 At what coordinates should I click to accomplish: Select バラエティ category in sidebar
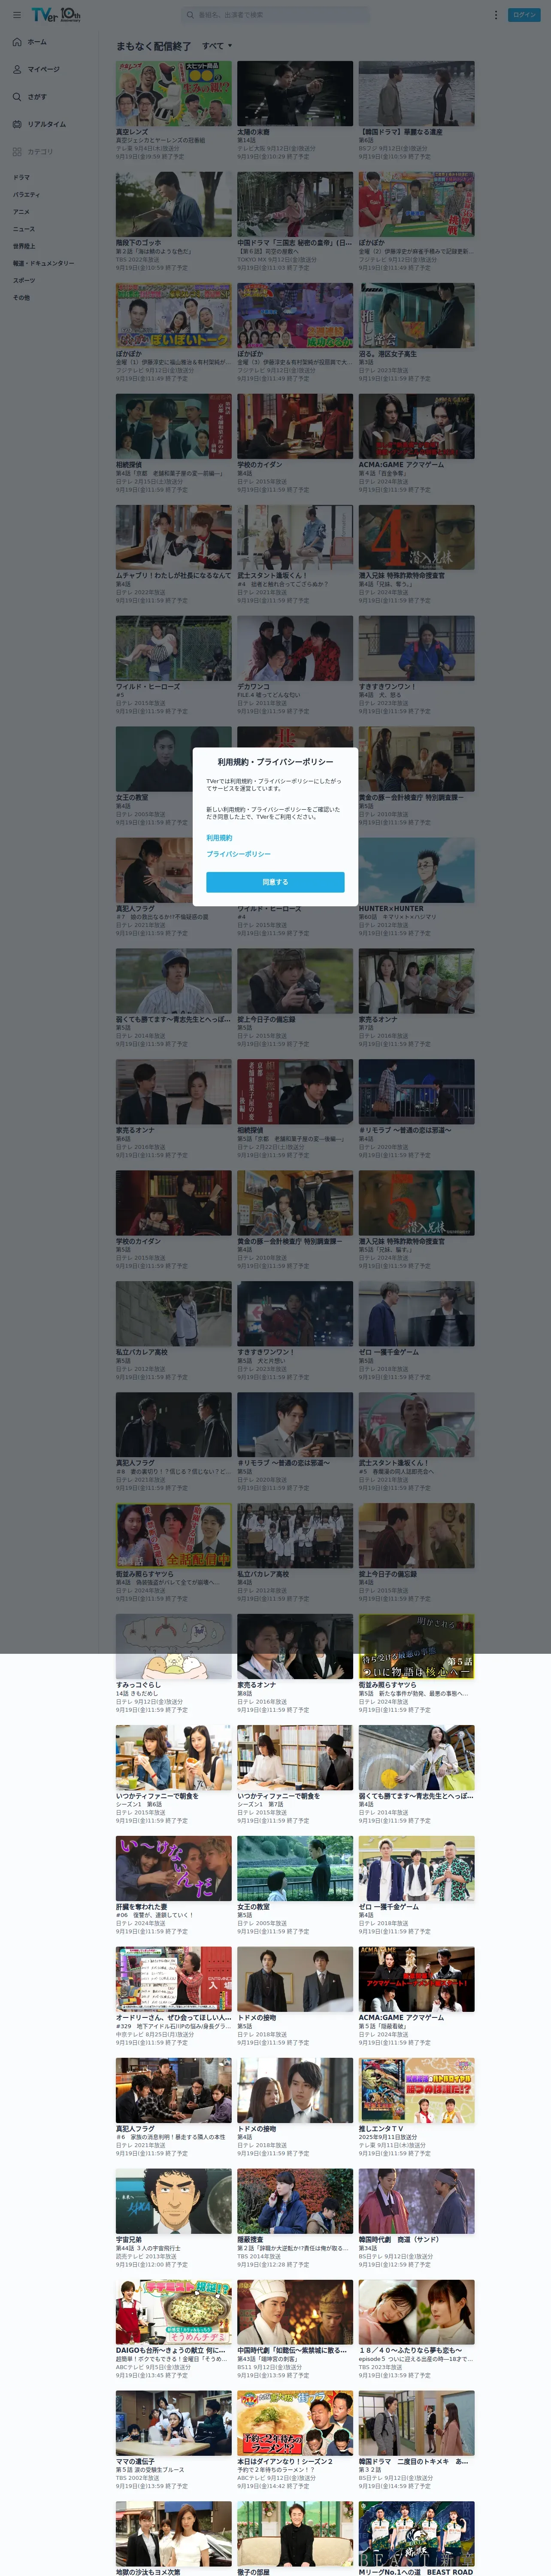pyautogui.click(x=27, y=194)
